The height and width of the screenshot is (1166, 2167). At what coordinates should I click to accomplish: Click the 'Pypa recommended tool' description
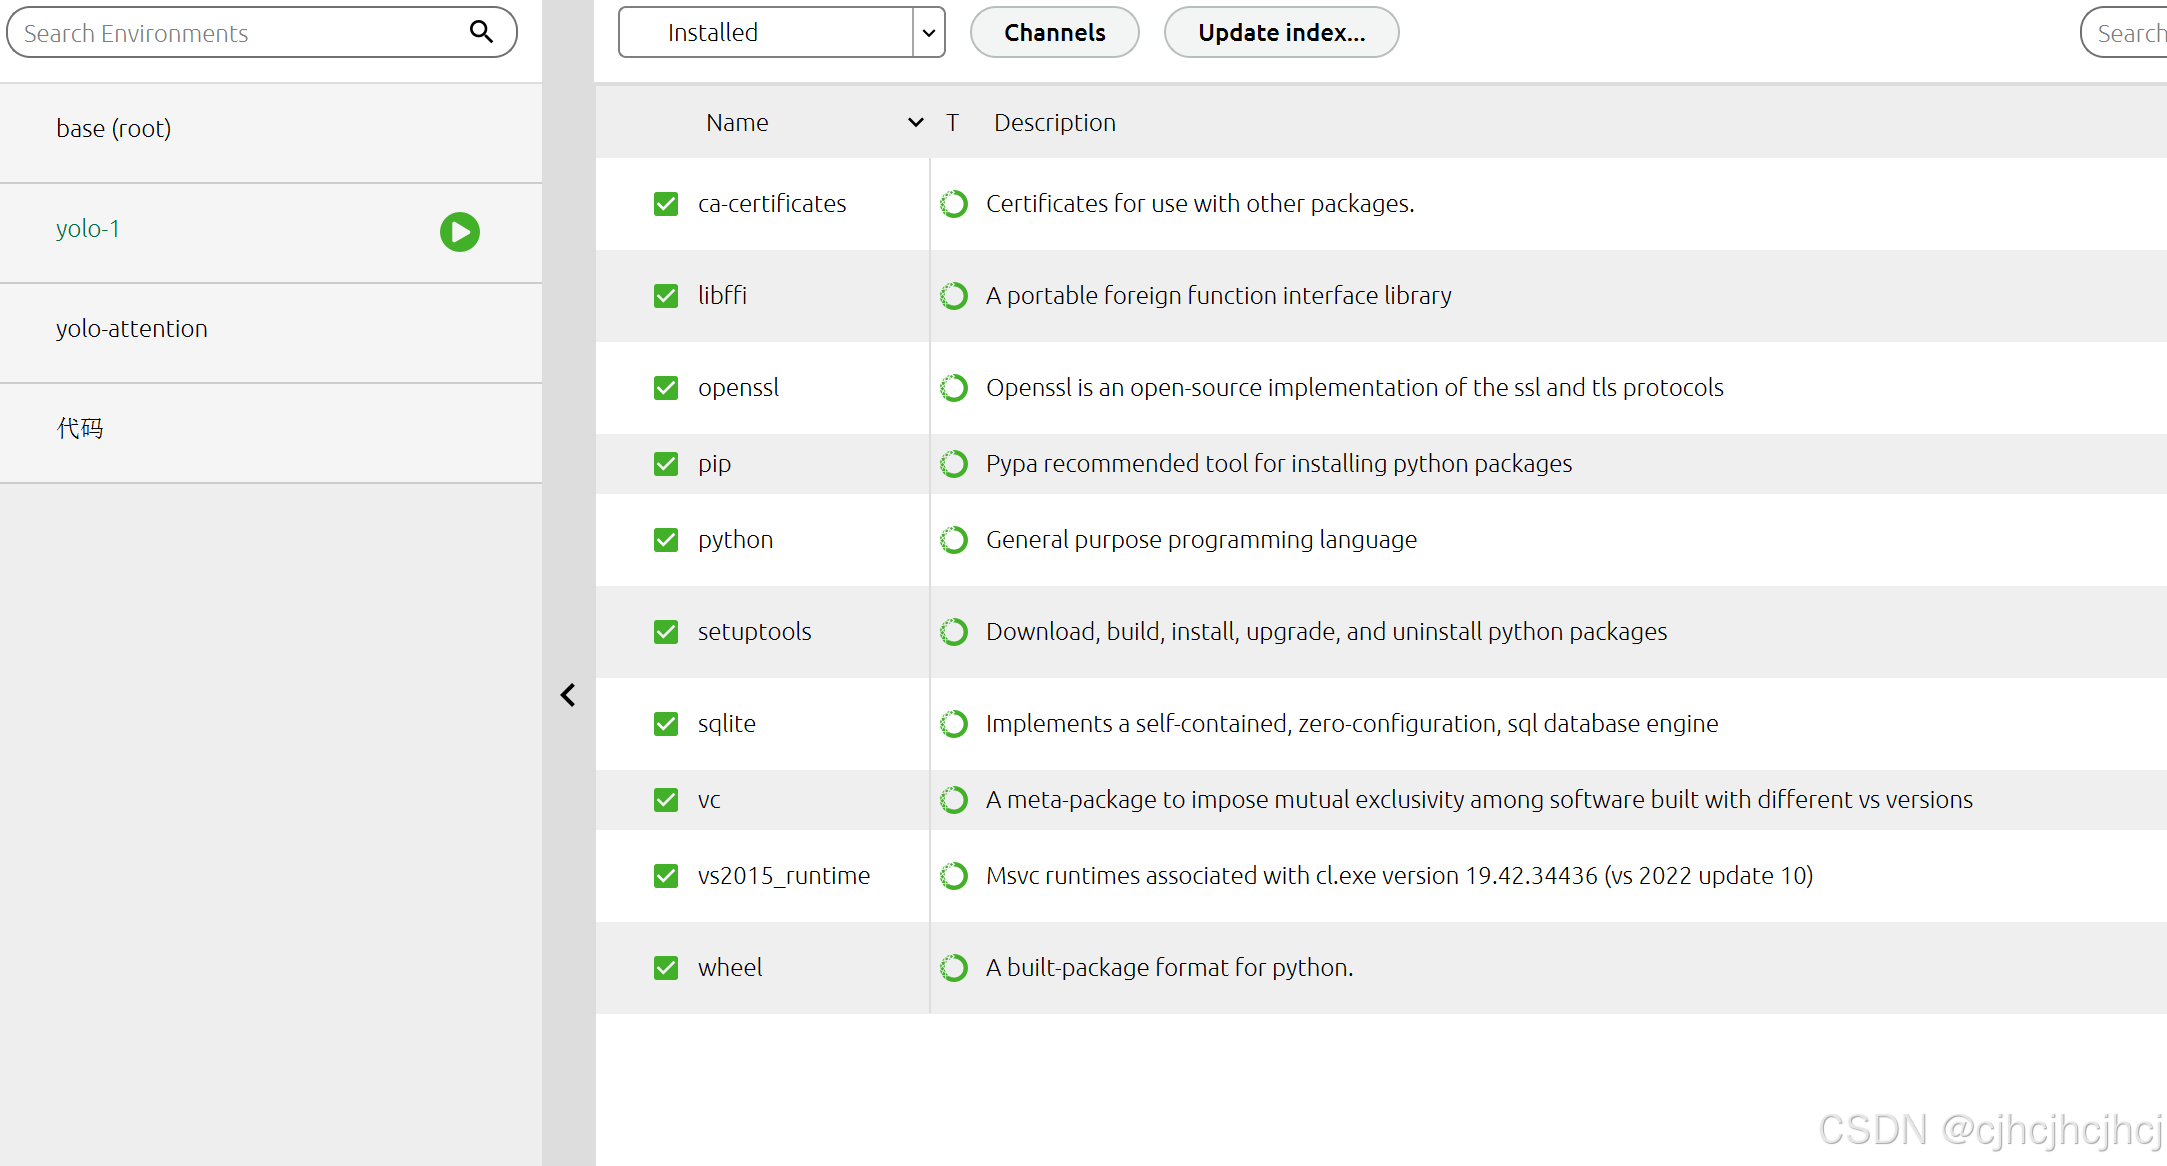(1279, 464)
